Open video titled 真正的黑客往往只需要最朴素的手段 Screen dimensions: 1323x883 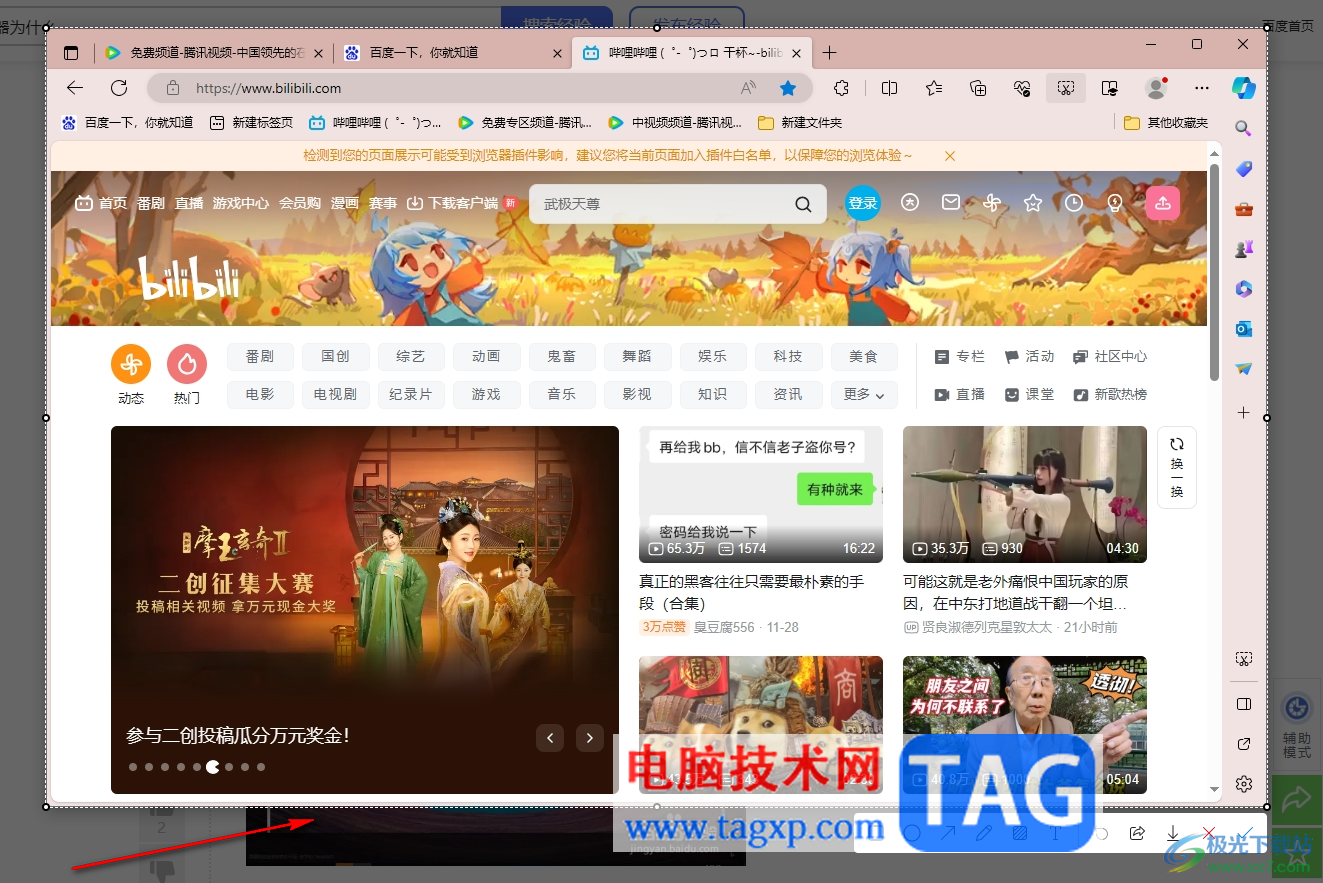pos(751,593)
